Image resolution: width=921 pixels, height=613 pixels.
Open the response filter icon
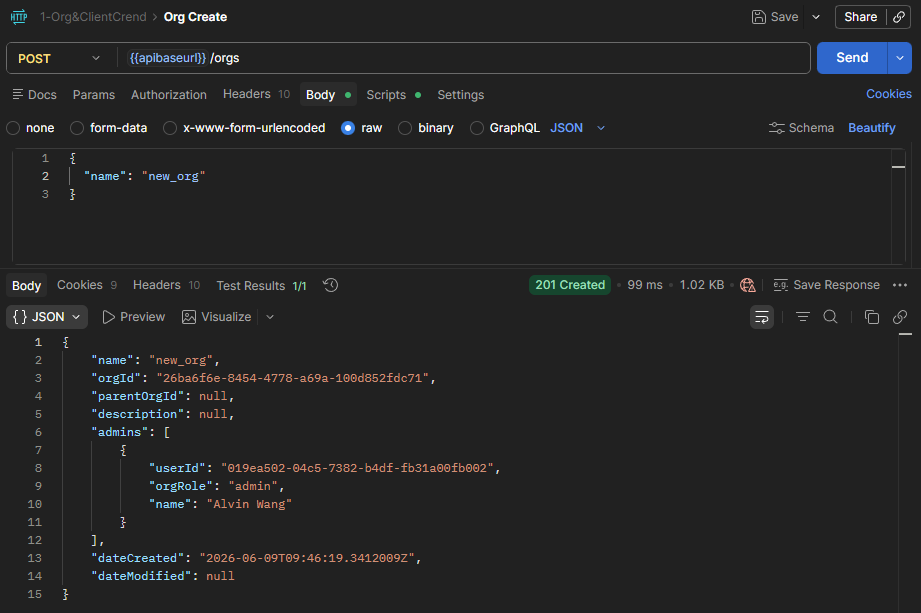(802, 317)
